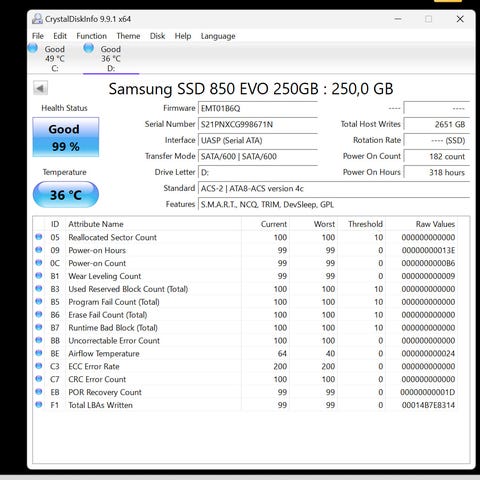Click raw value 0000000013E
The height and width of the screenshot is (480, 480).
[428, 250]
